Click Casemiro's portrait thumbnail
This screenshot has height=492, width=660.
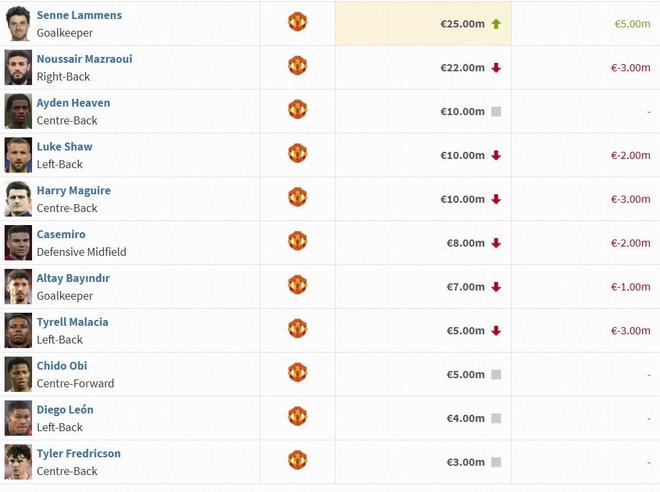tap(18, 242)
